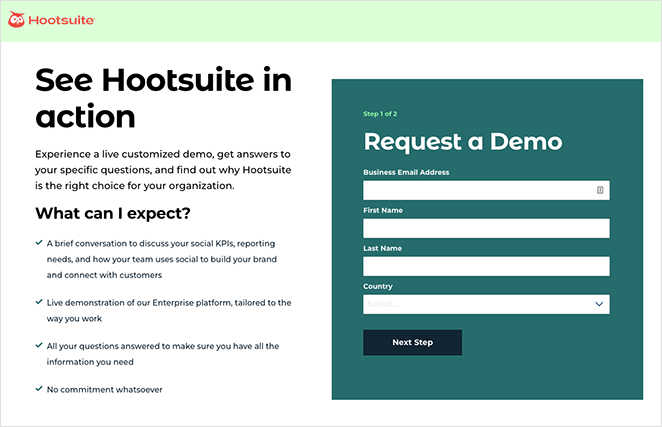The width and height of the screenshot is (662, 427).
Task: Click the Hootsuite wordmark in header
Action: [x=62, y=20]
